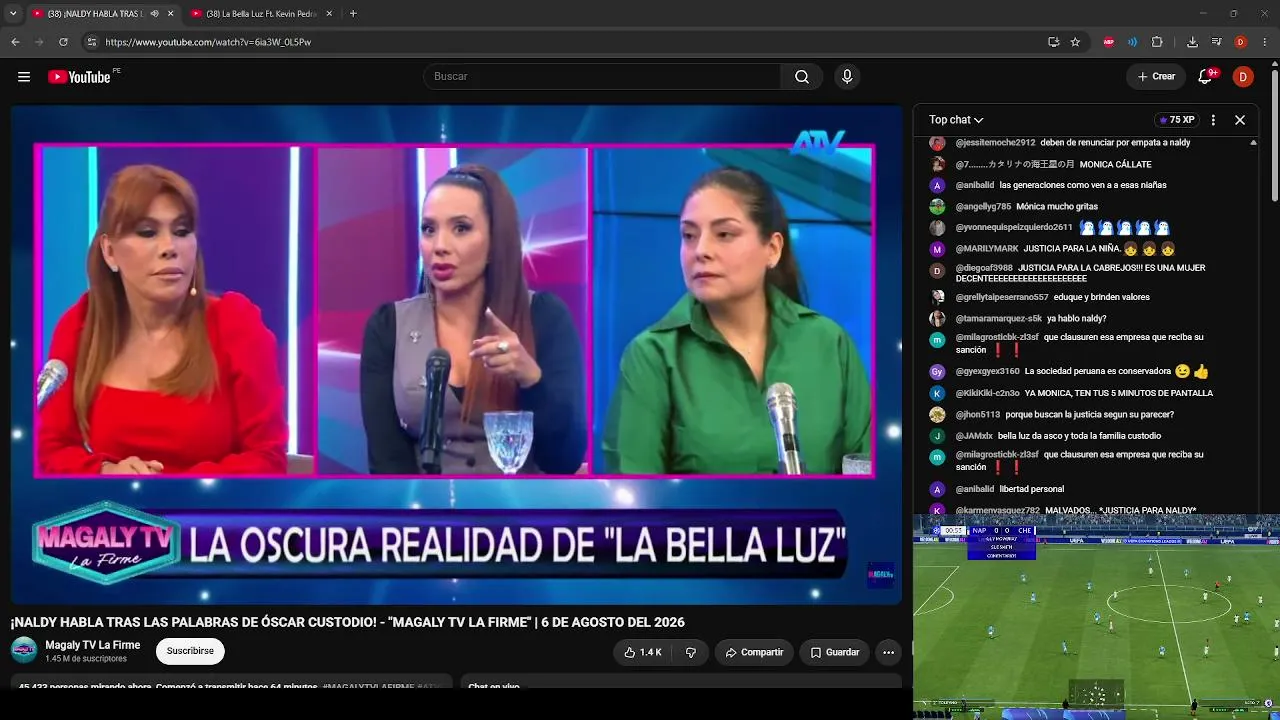Open YouTube notifications bell
Viewport: 1280px width, 720px height.
click(1206, 77)
